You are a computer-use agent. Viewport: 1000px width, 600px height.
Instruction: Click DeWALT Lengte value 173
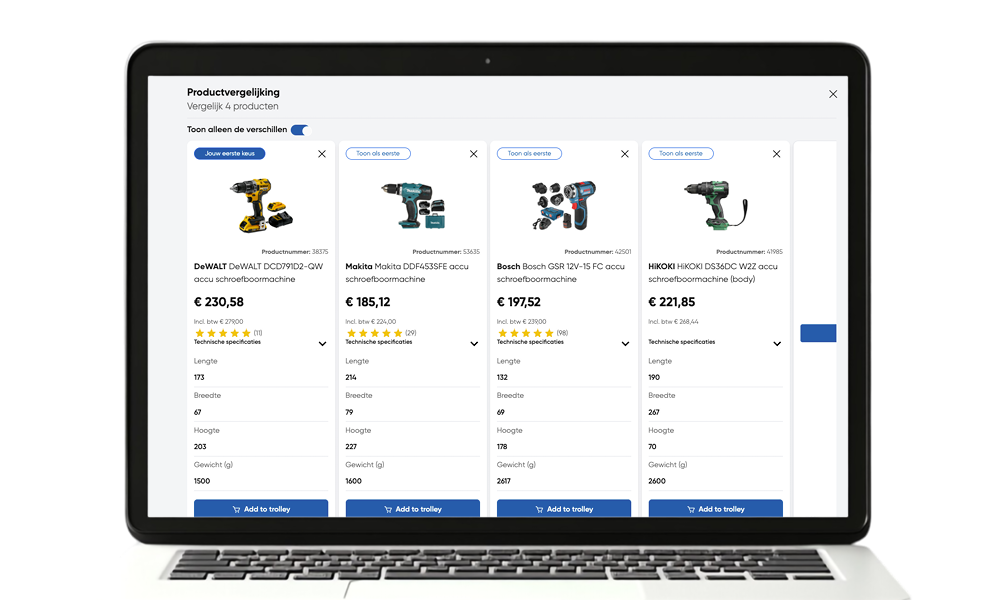pyautogui.click(x=199, y=377)
